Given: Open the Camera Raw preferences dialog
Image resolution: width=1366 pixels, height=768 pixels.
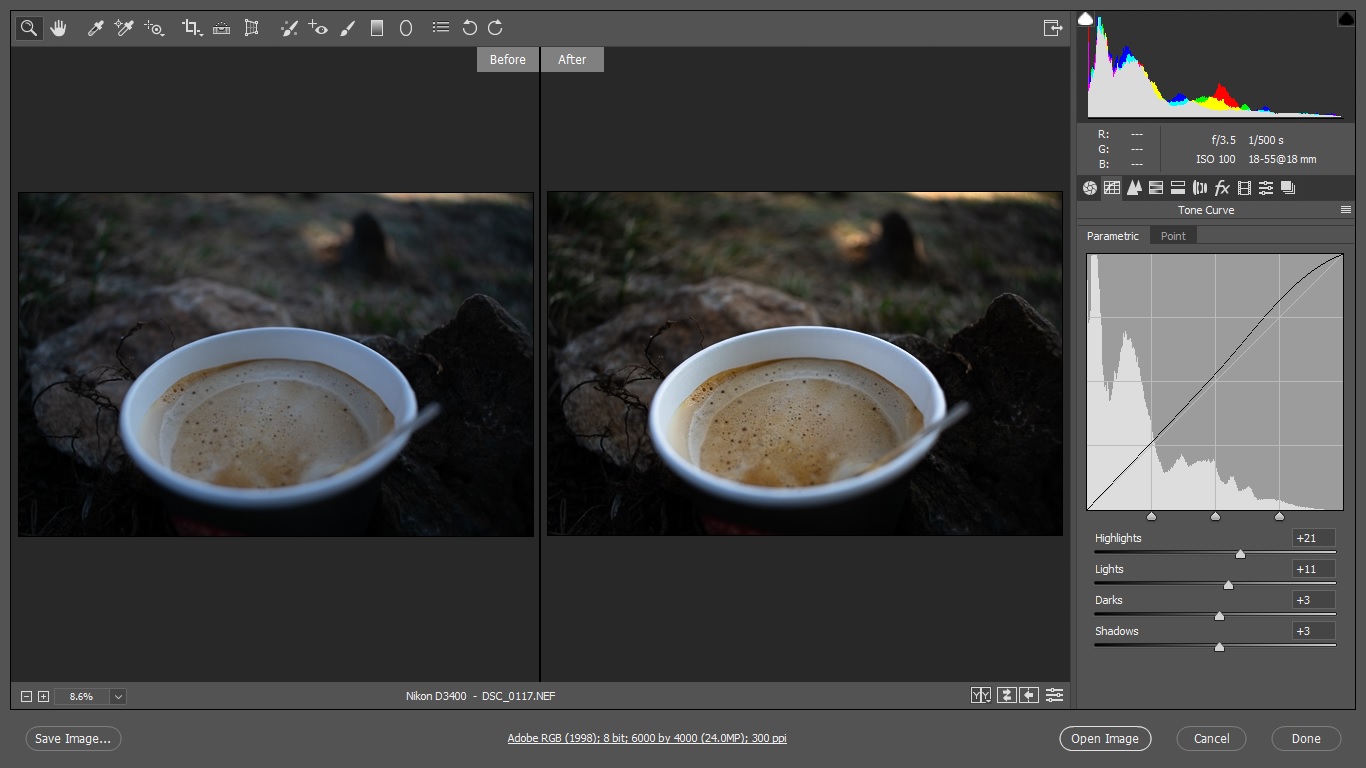Looking at the screenshot, I should (x=440, y=29).
